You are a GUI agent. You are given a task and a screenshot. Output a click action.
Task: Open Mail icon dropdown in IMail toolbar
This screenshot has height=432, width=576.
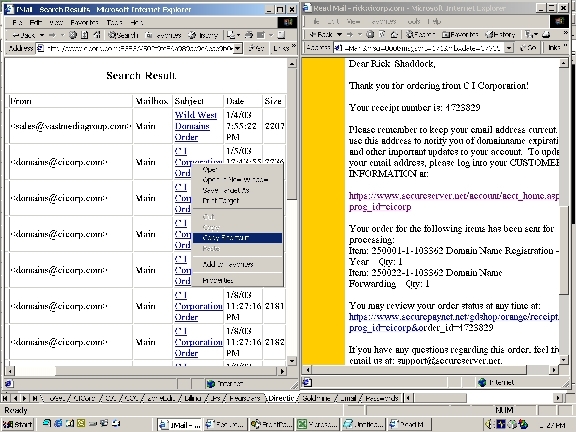[239, 35]
